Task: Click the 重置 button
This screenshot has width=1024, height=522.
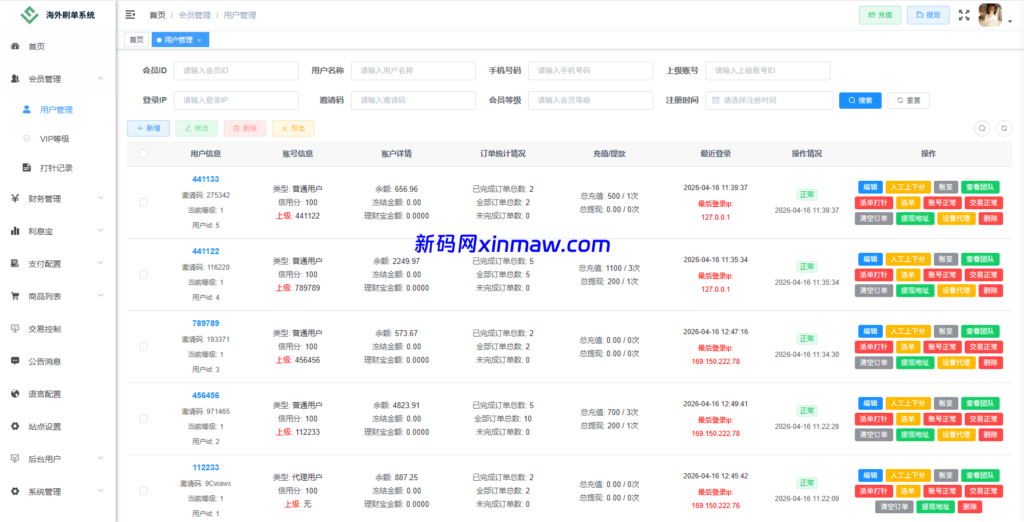Action: [908, 101]
